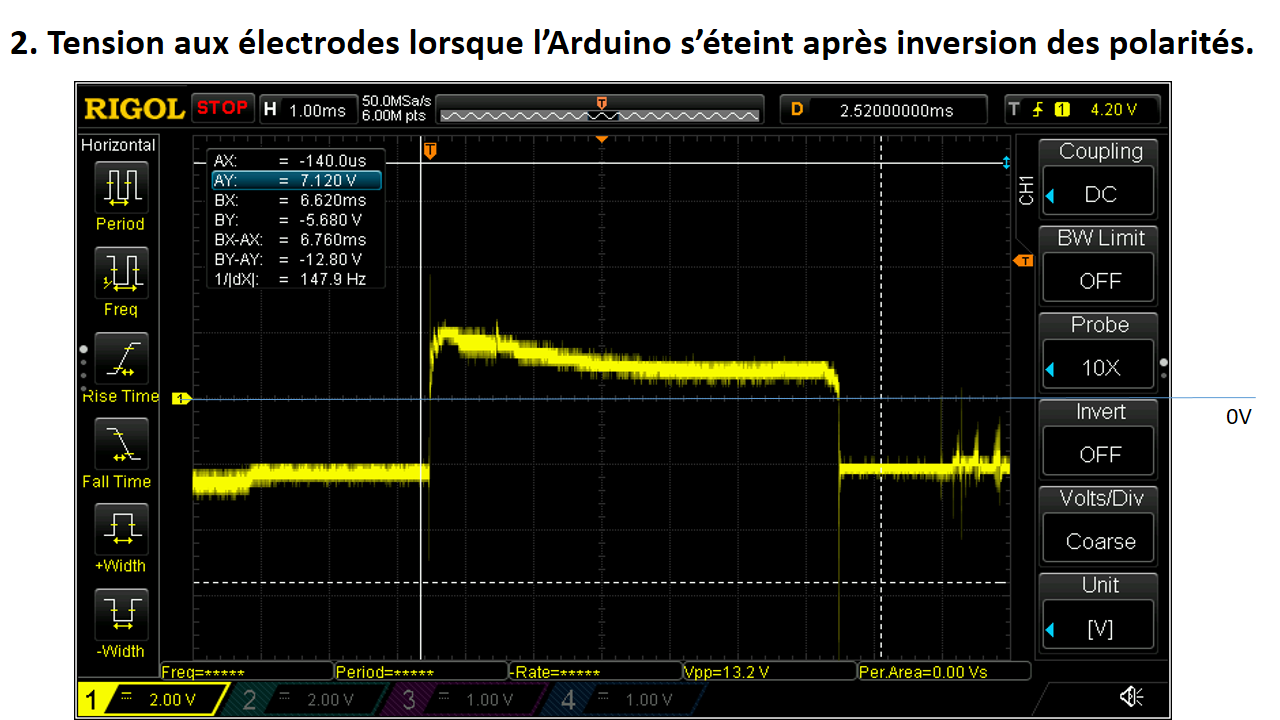The image size is (1280, 720).
Task: Click the BX cursor value 6.620ms
Action: 332,200
